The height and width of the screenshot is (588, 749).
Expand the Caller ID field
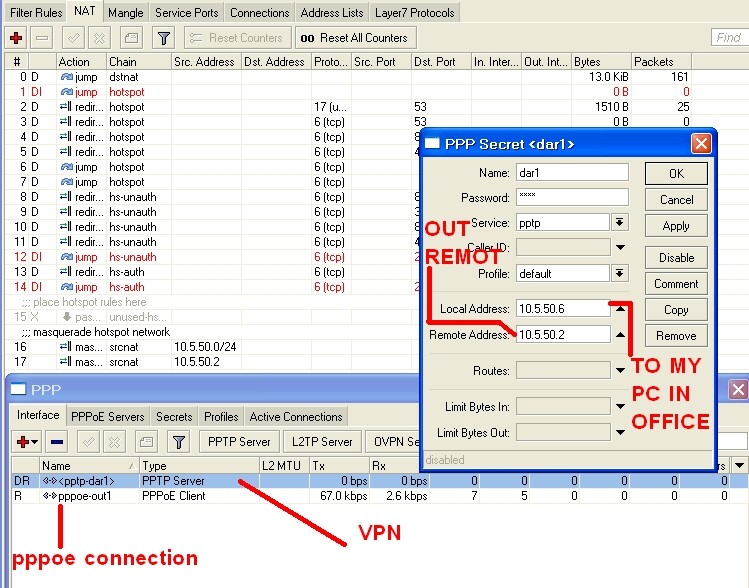point(620,247)
